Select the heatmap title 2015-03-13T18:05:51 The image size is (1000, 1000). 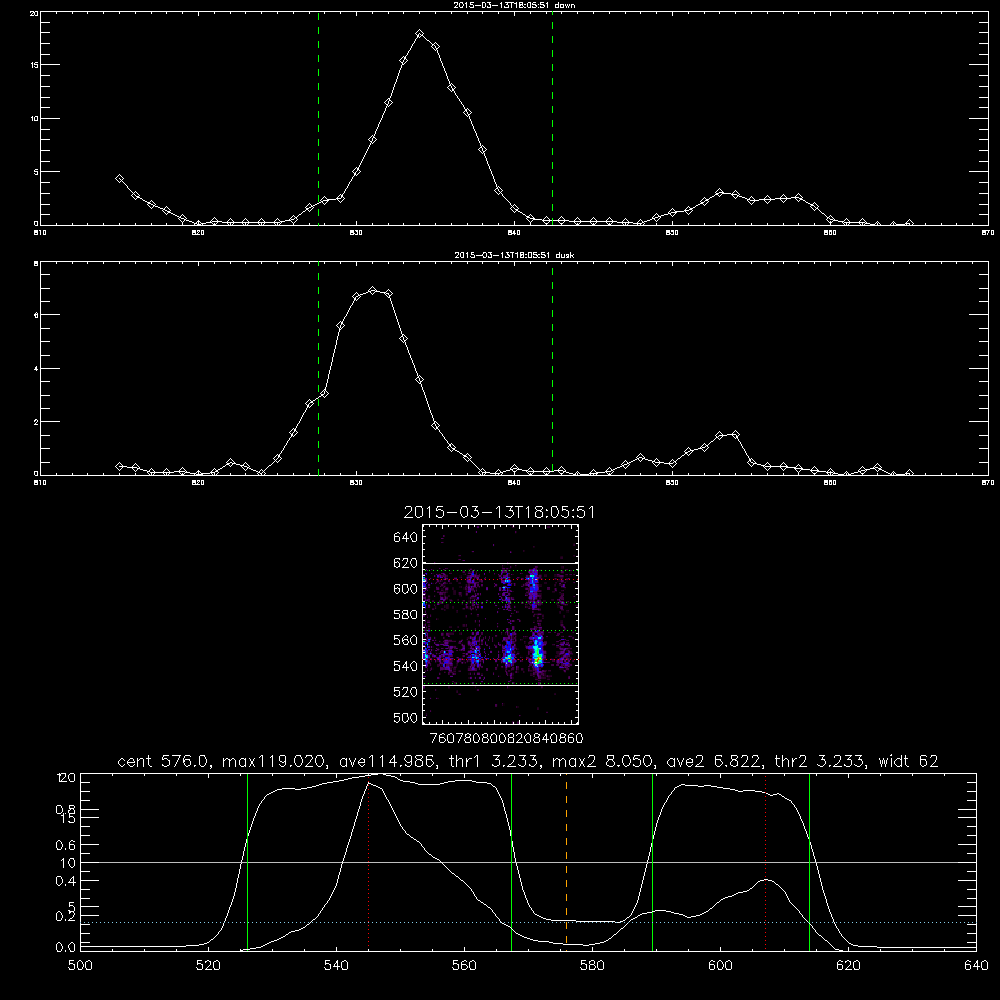click(499, 513)
